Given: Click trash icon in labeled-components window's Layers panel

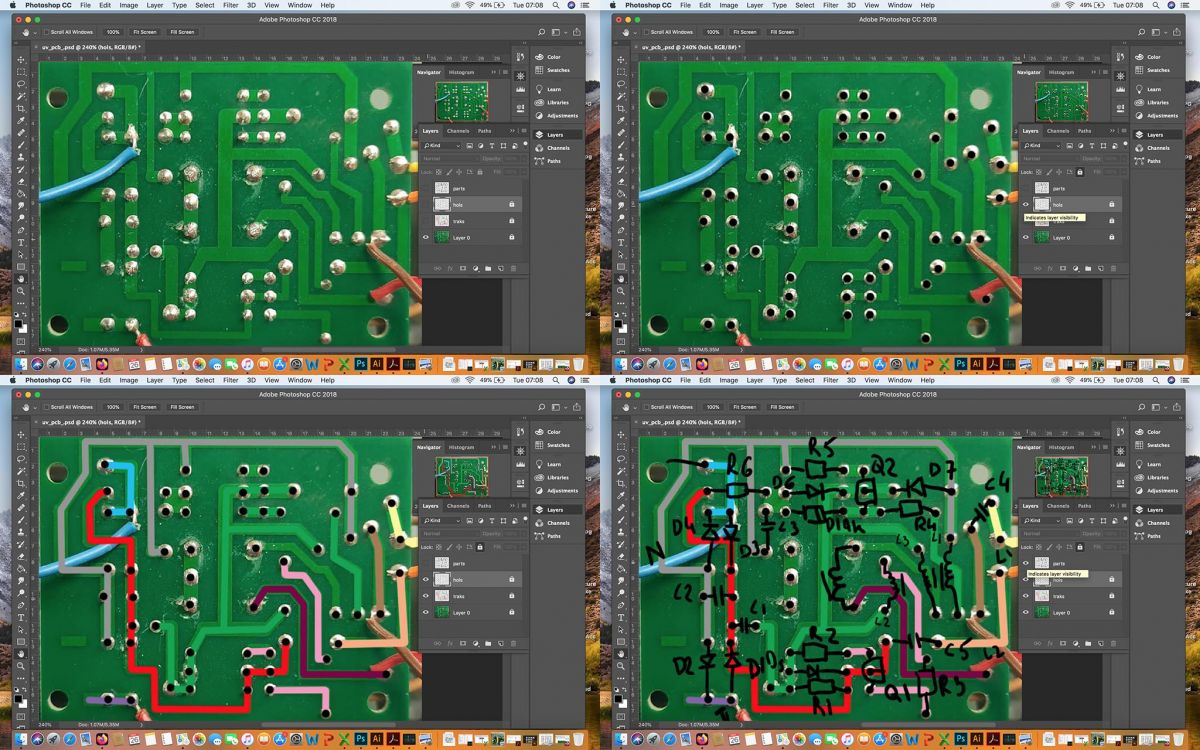Looking at the screenshot, I should click(1113, 643).
